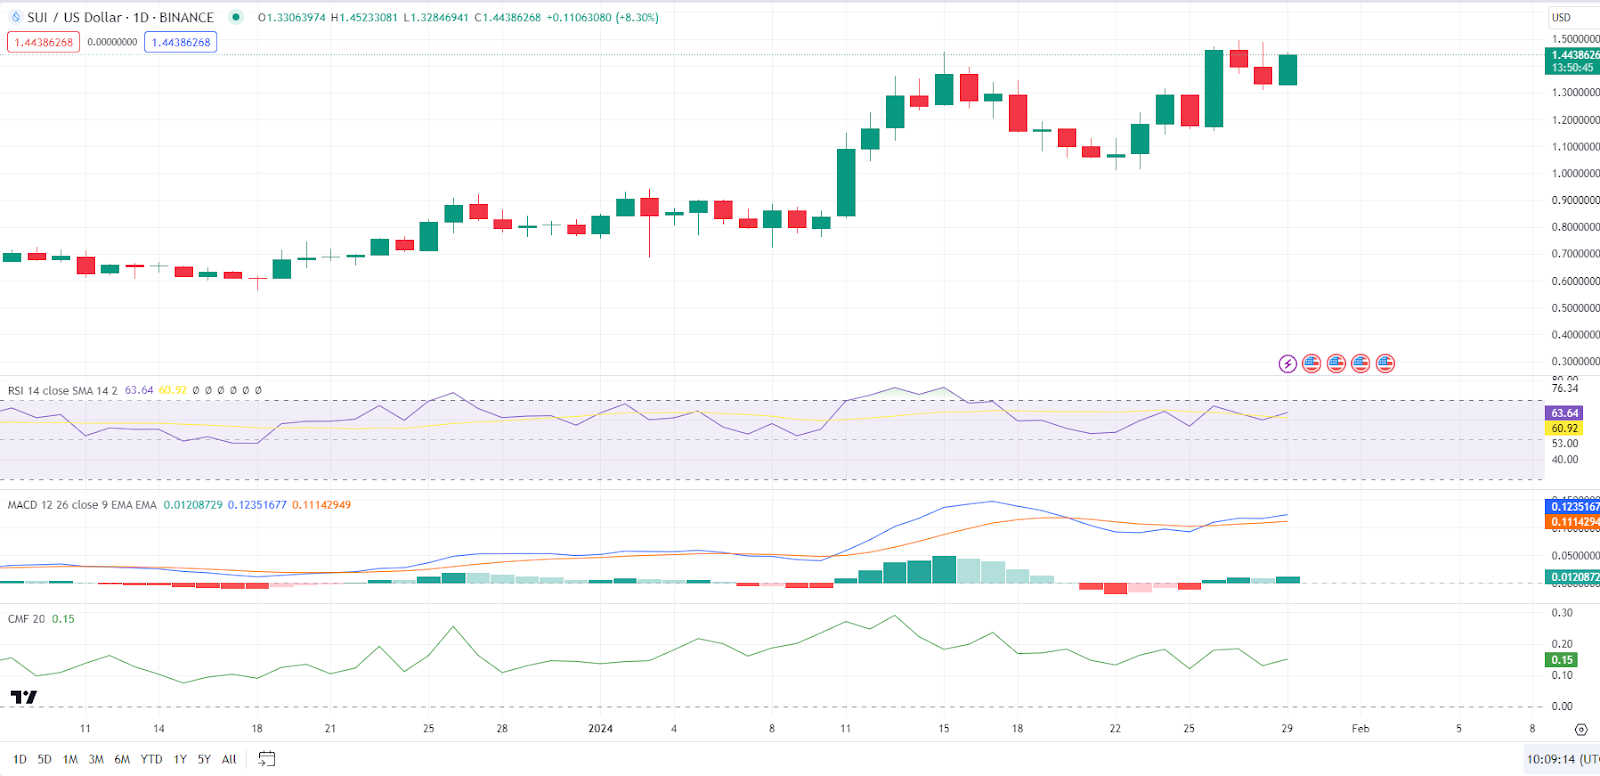Select the 5Y time range

click(204, 759)
